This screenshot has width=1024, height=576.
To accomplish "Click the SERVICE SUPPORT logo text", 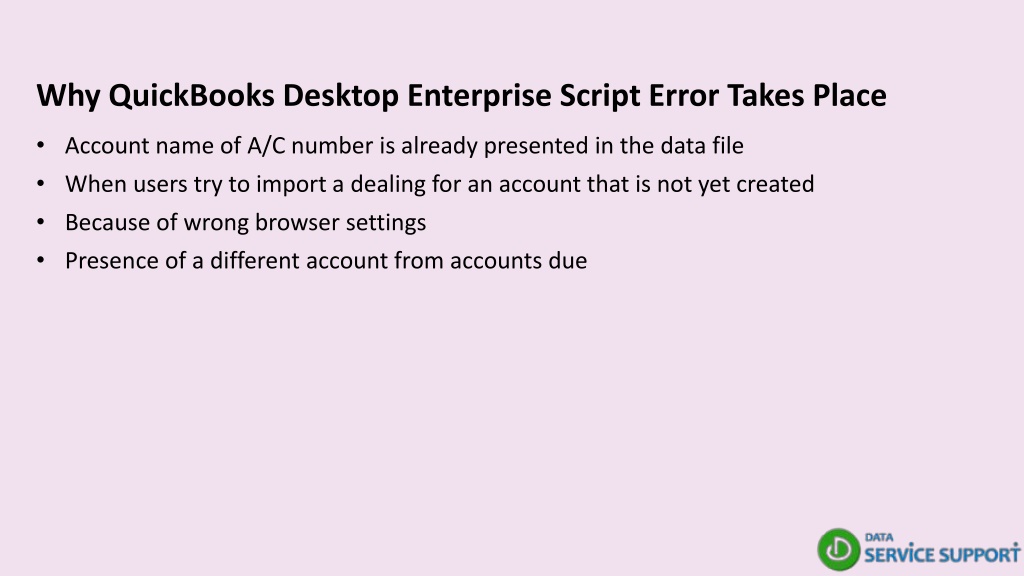I will coord(942,554).
